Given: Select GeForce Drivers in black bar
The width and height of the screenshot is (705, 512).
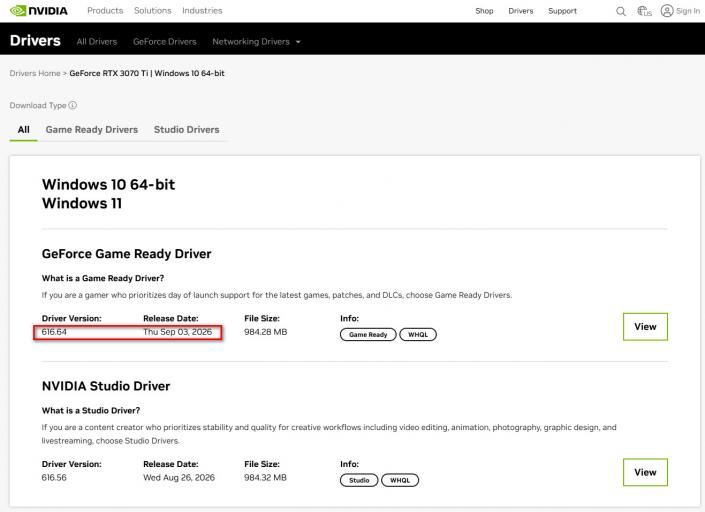Looking at the screenshot, I should click(165, 41).
